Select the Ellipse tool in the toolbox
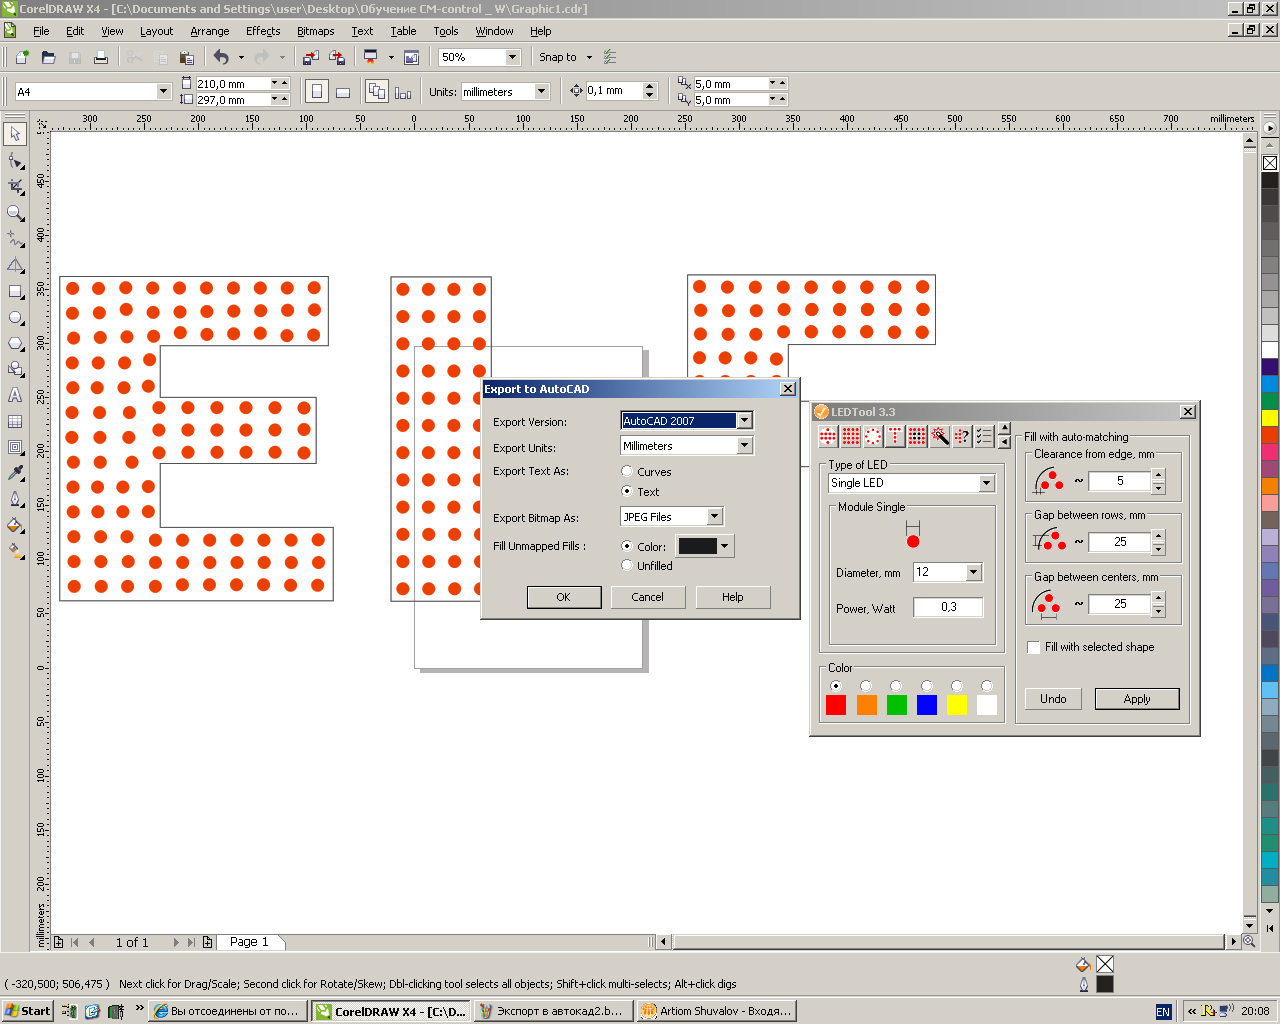The height and width of the screenshot is (1024, 1280). pyautogui.click(x=15, y=318)
